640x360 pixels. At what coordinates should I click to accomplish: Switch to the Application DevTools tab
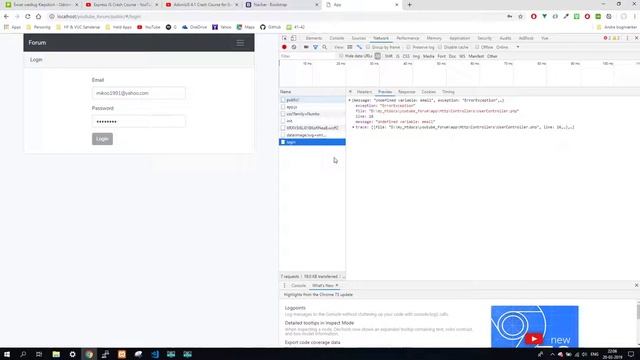(x=460, y=38)
